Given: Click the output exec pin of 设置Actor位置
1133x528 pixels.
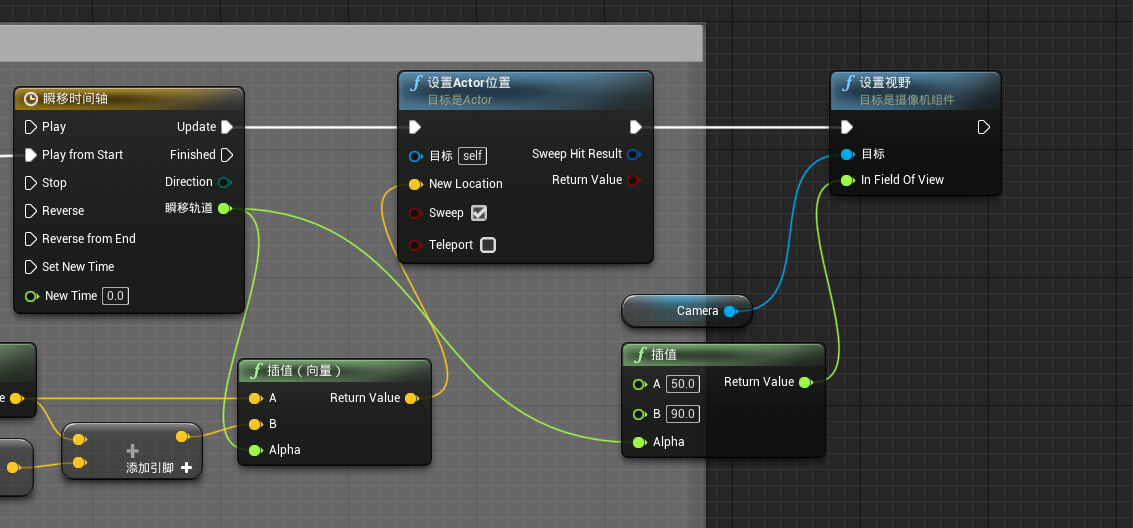Looking at the screenshot, I should click(x=636, y=127).
